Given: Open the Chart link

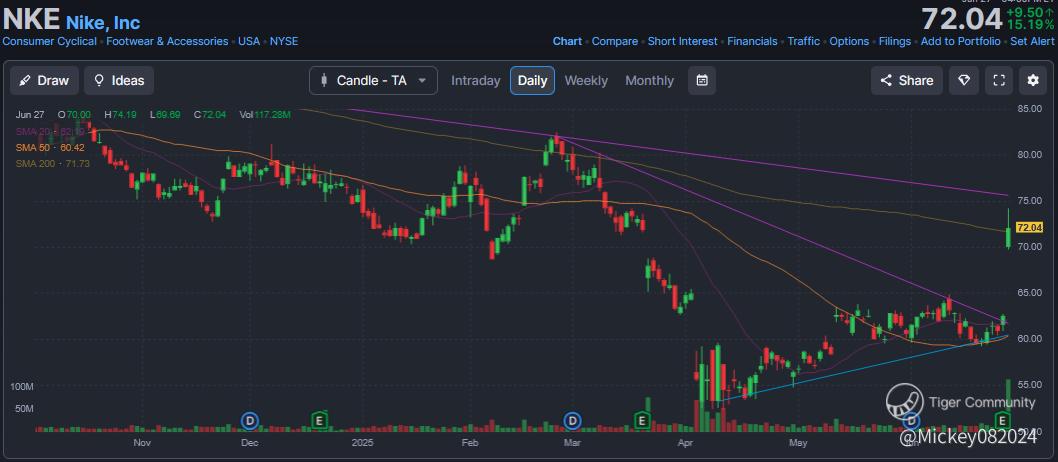Looking at the screenshot, I should [567, 41].
